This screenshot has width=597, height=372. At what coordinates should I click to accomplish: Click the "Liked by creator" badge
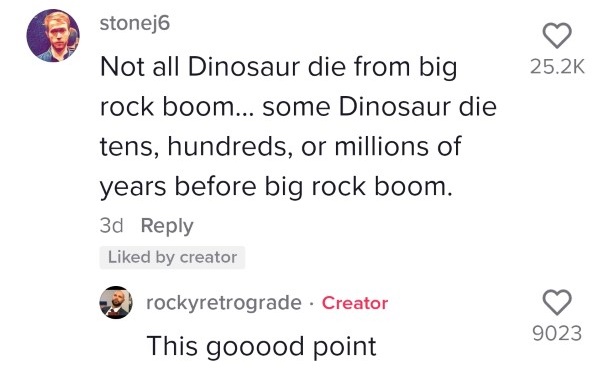[x=172, y=257]
